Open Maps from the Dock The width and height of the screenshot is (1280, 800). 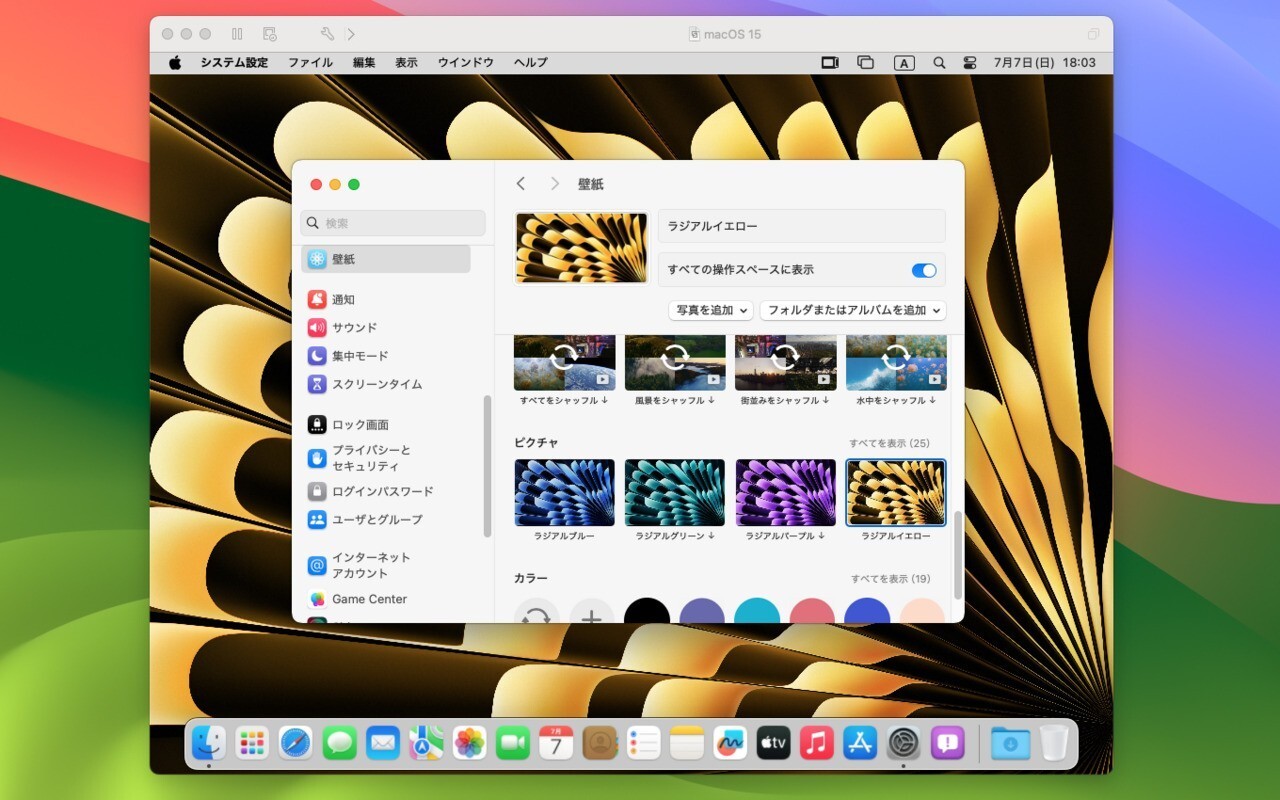coord(426,742)
